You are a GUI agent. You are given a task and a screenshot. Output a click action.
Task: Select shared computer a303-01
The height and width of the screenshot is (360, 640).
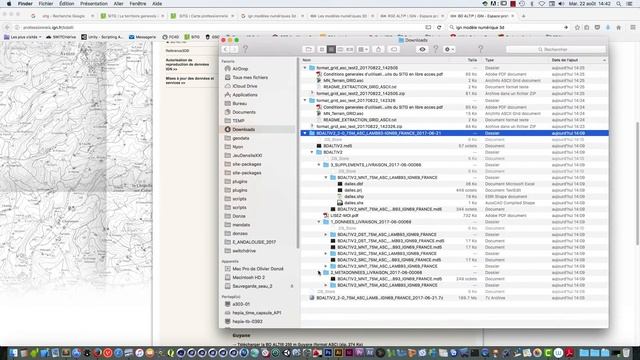[x=241, y=304]
